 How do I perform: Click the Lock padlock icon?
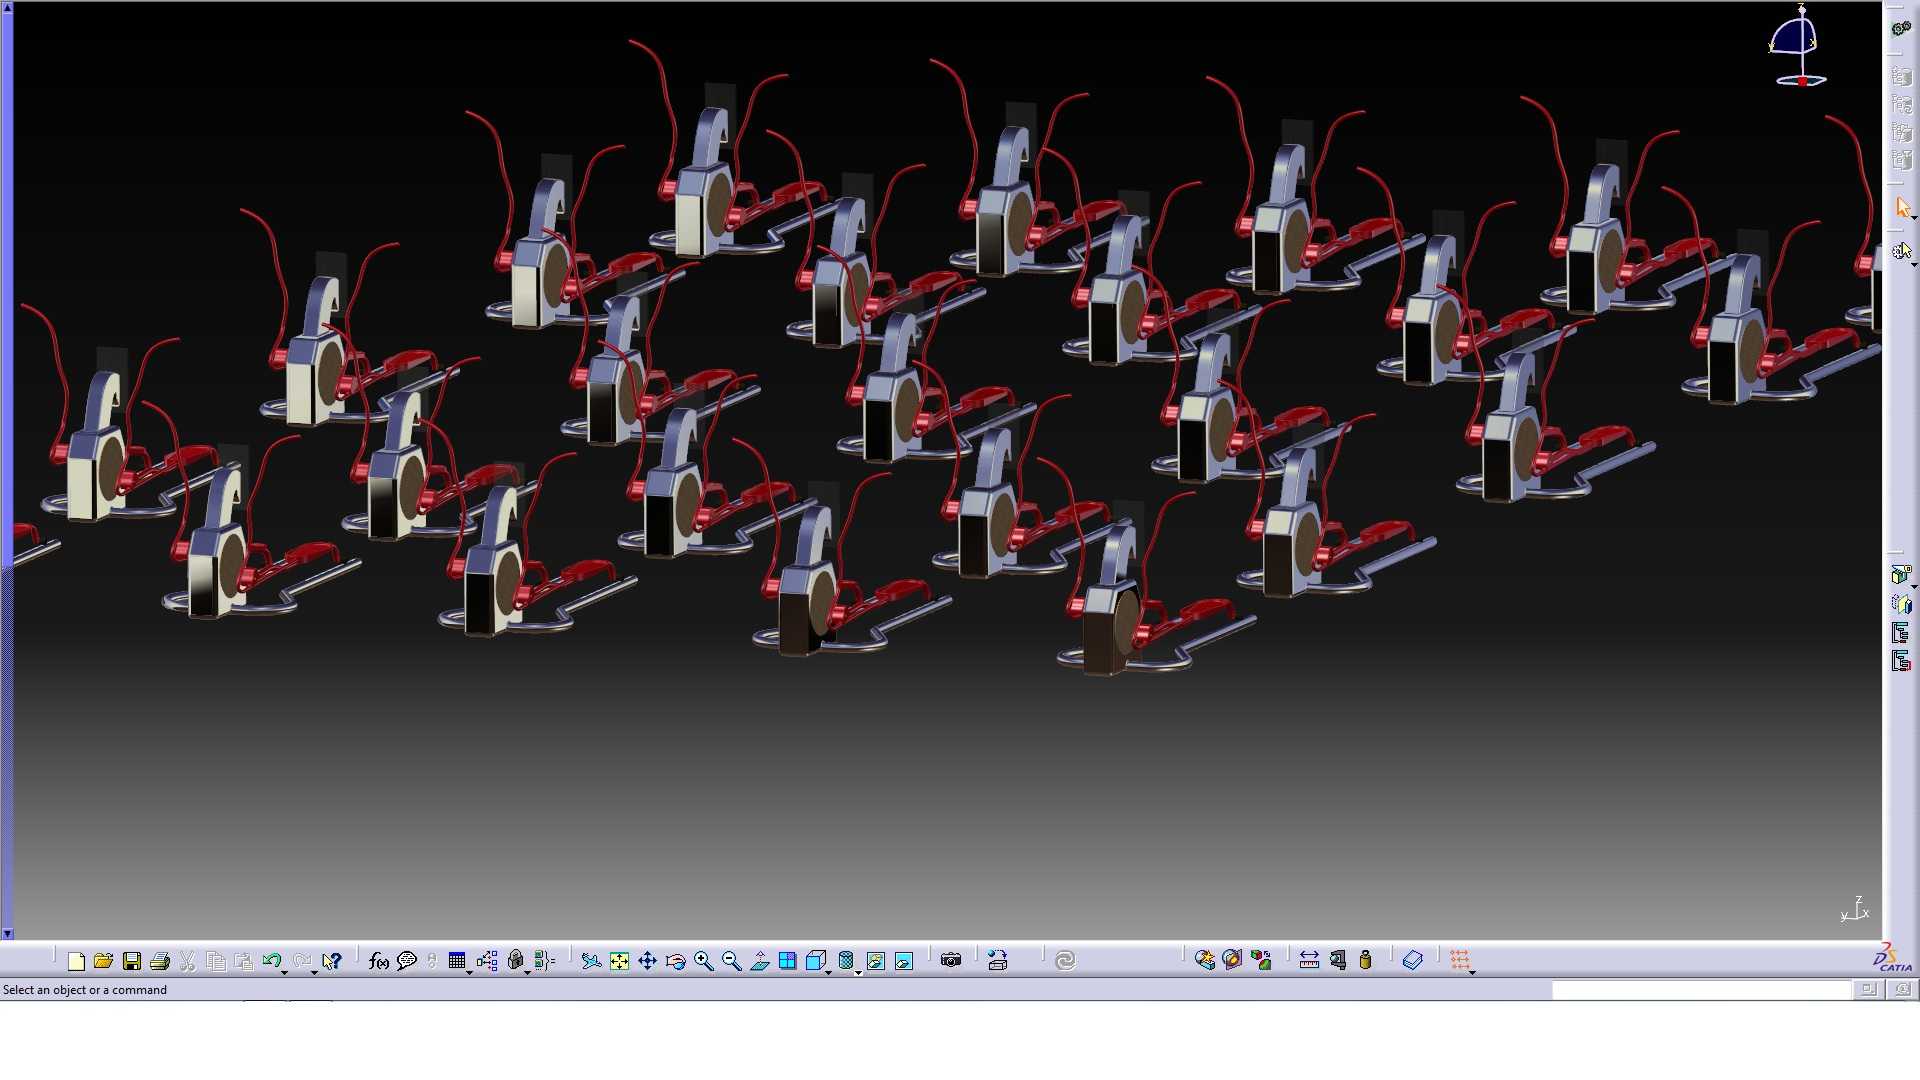515,961
